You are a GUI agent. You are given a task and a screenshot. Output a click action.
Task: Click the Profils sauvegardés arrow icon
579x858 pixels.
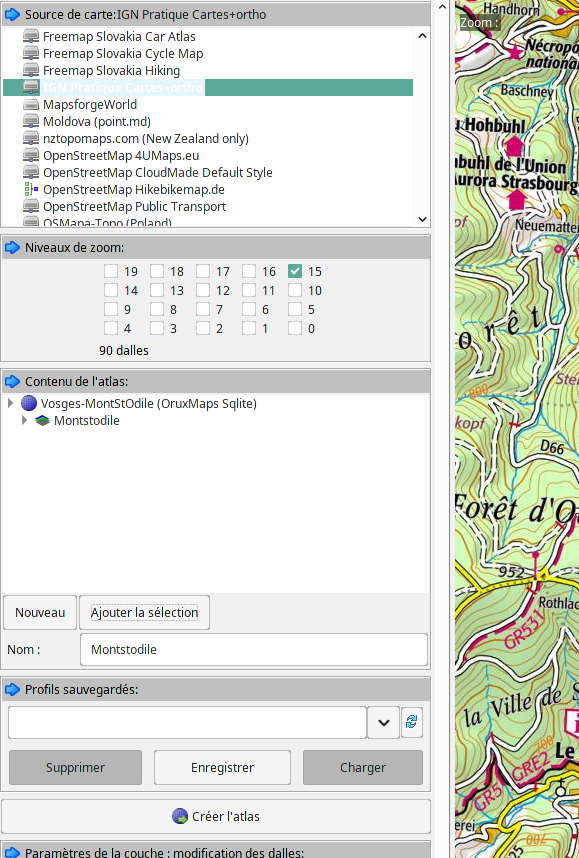pos(12,689)
